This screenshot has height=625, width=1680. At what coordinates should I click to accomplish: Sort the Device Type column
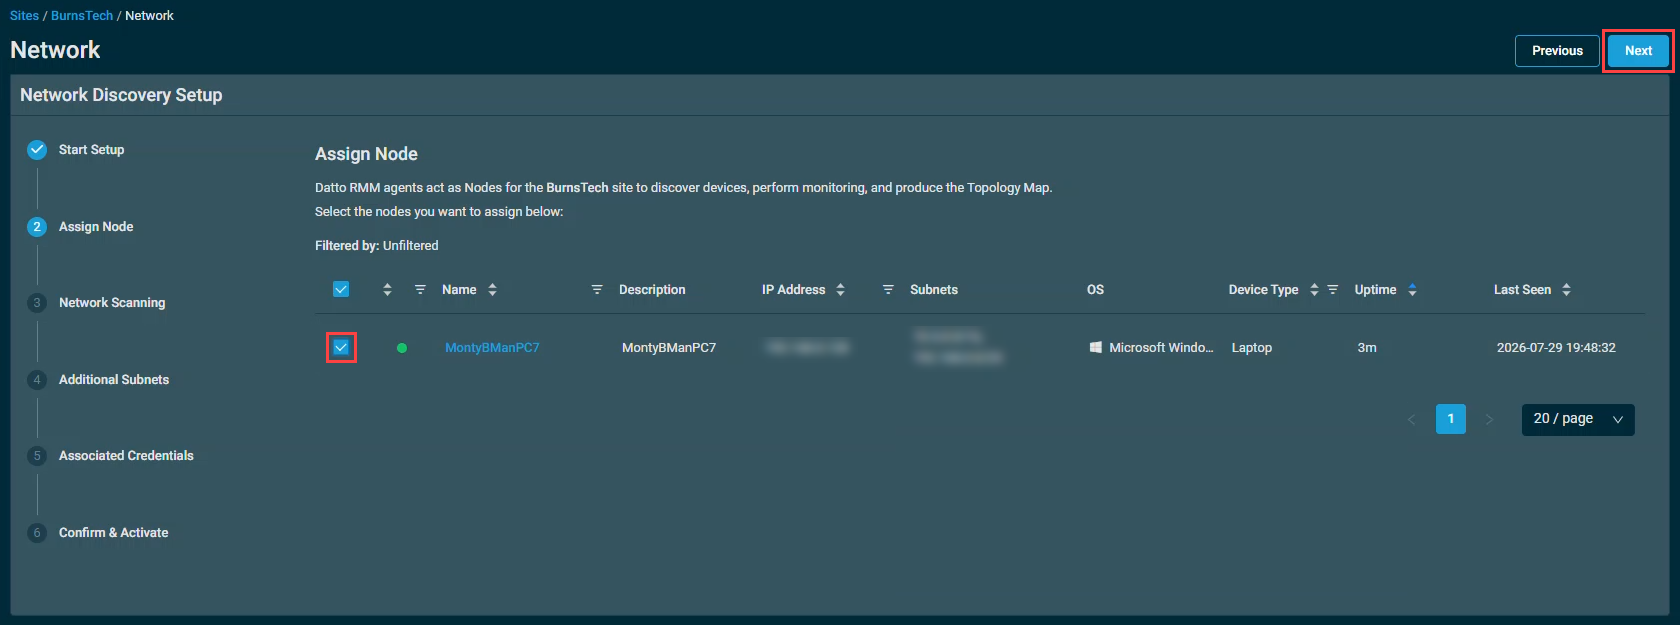point(1314,290)
